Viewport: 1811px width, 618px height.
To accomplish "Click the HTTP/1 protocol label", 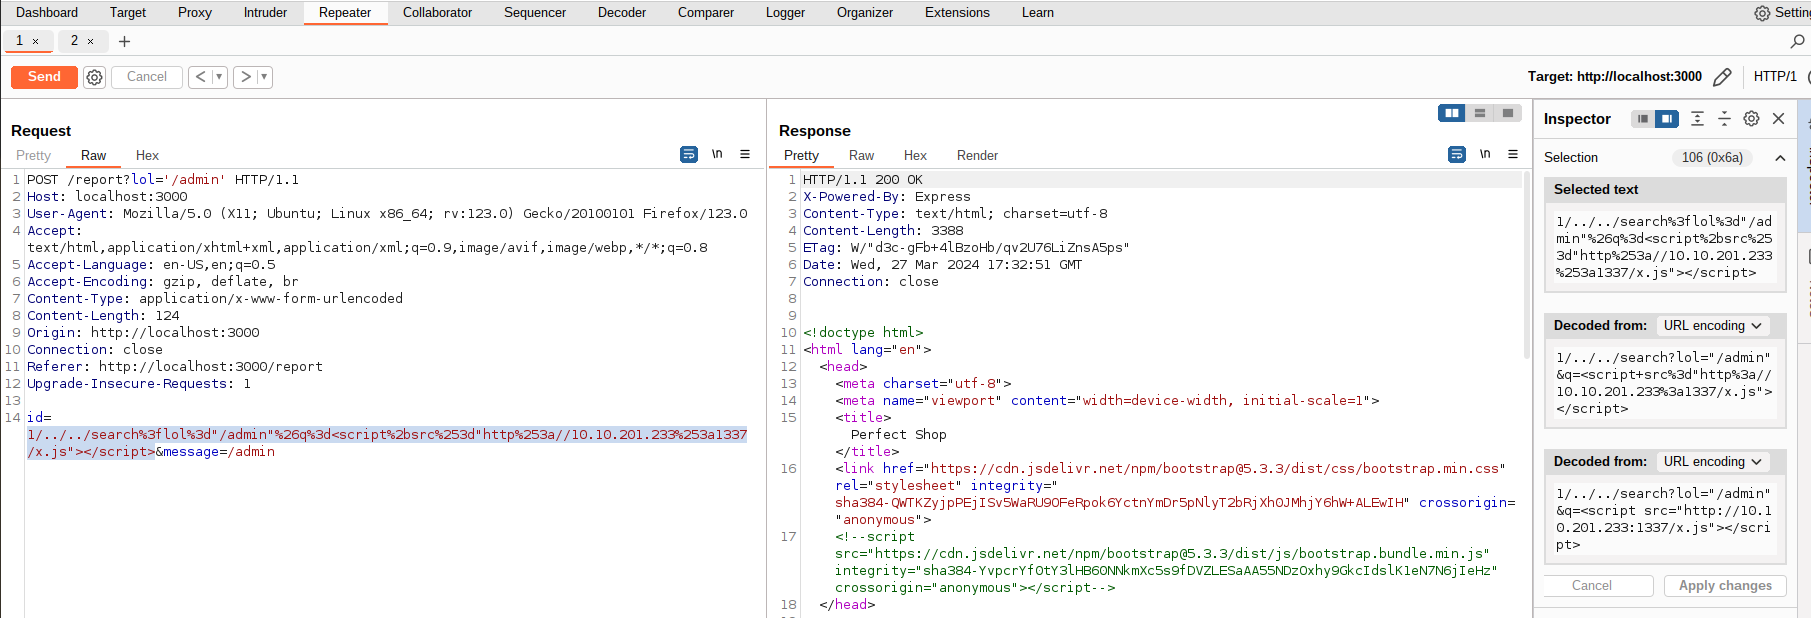I will (1775, 77).
